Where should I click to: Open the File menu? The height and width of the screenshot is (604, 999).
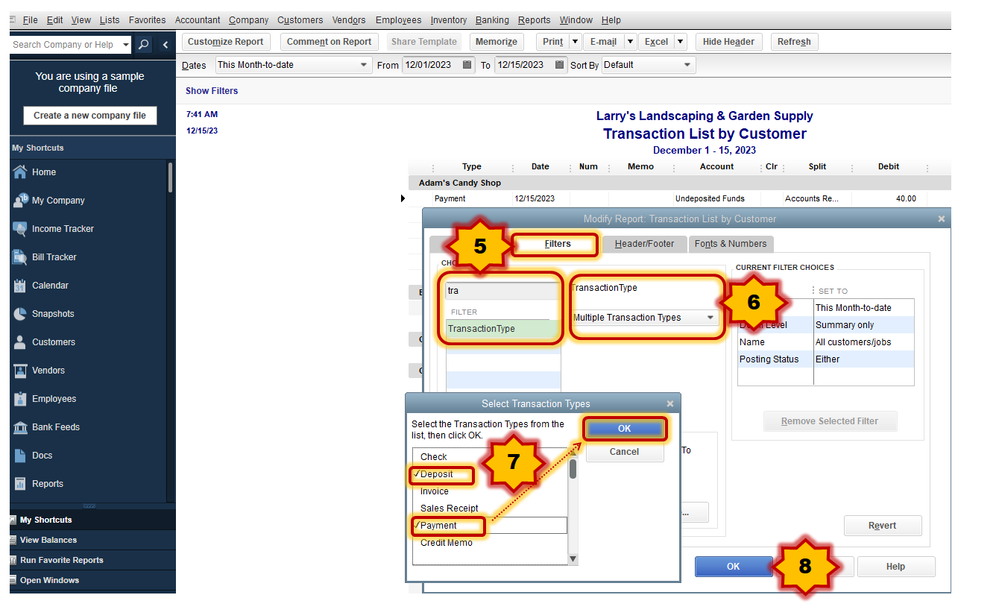tap(30, 20)
